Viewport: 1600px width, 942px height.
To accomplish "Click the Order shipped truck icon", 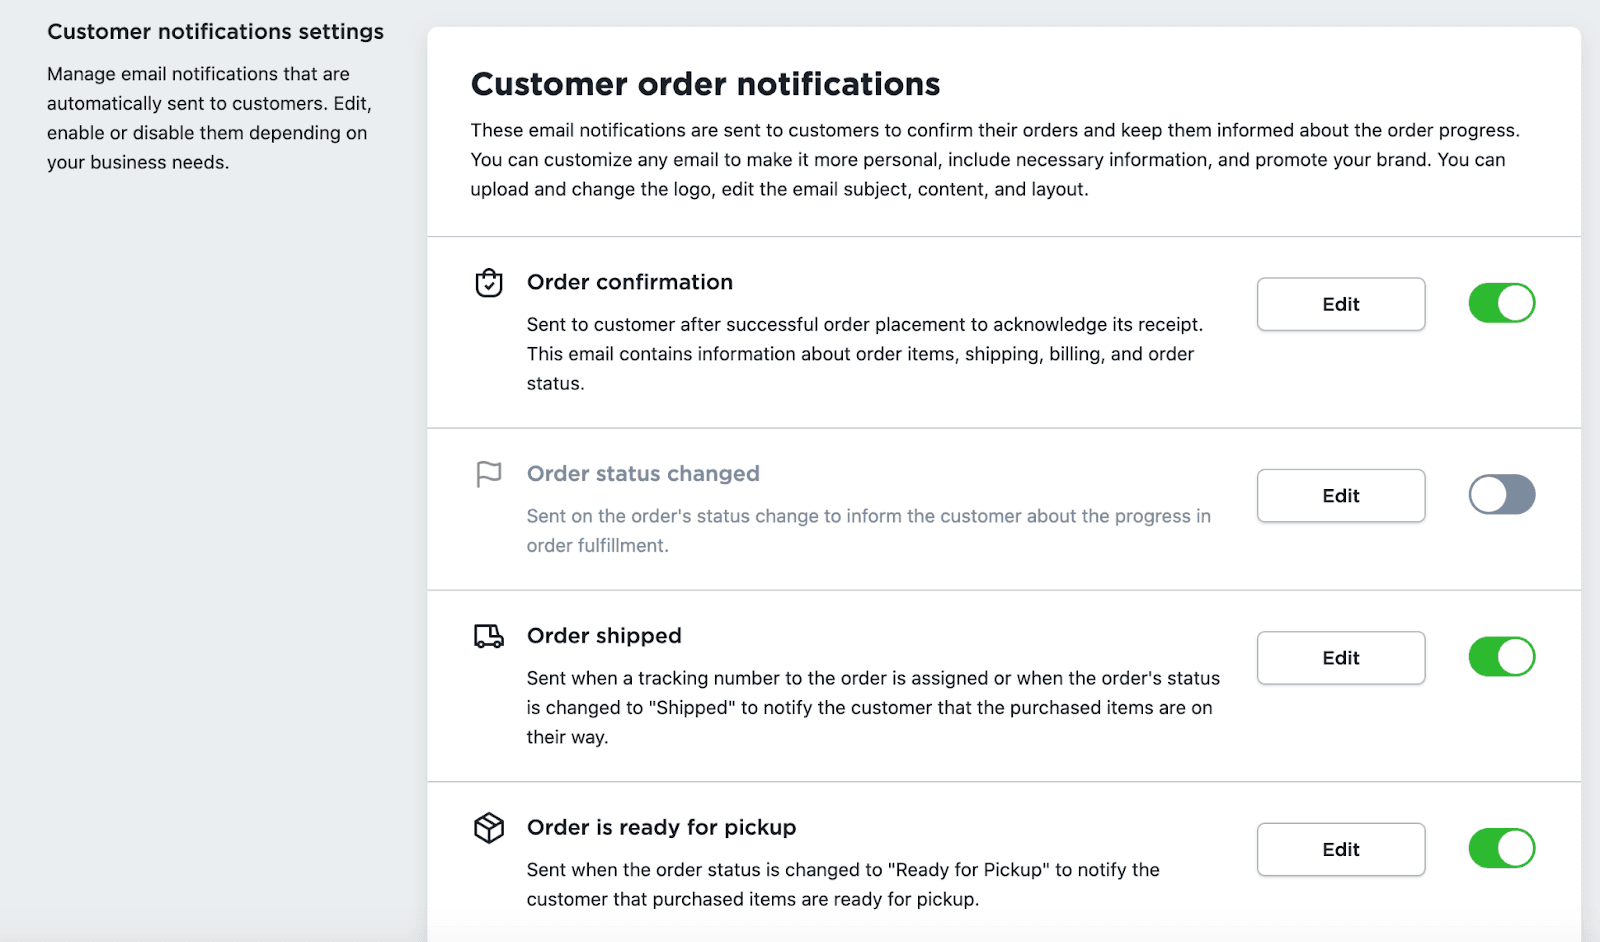I will pos(489,636).
